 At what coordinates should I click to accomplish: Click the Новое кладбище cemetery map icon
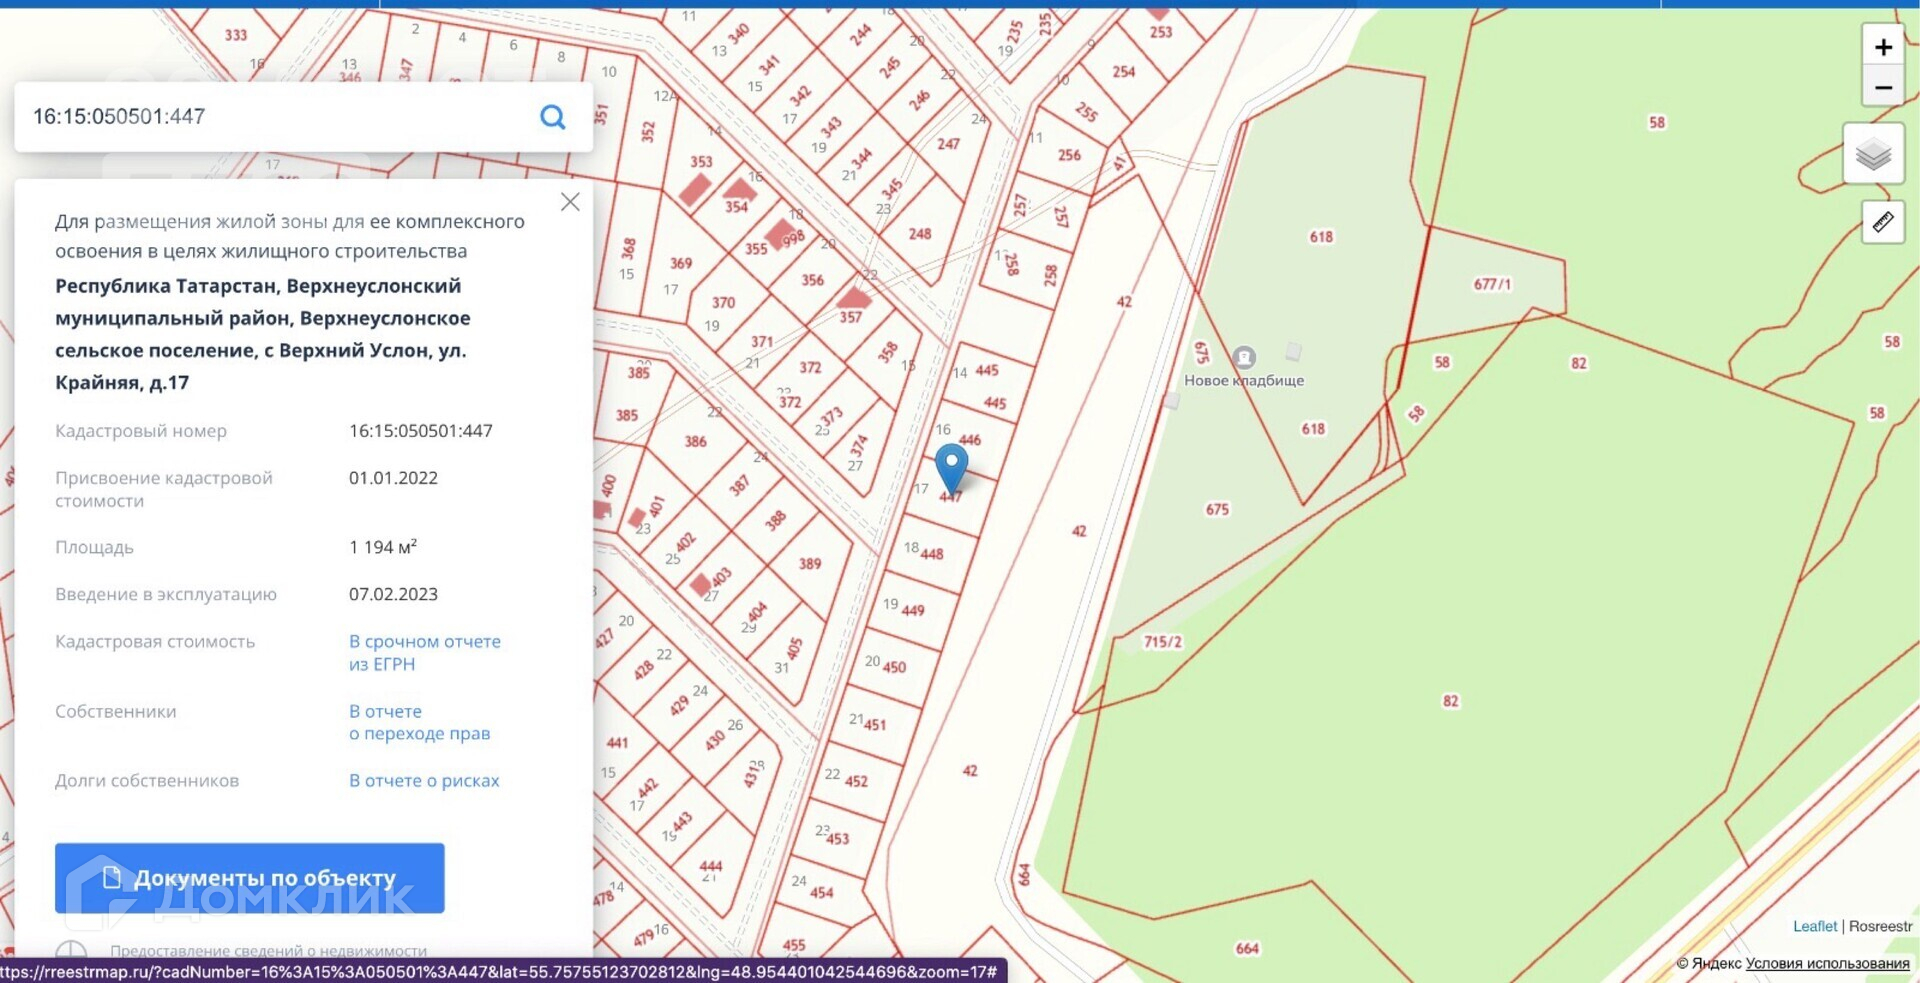pyautogui.click(x=1244, y=357)
